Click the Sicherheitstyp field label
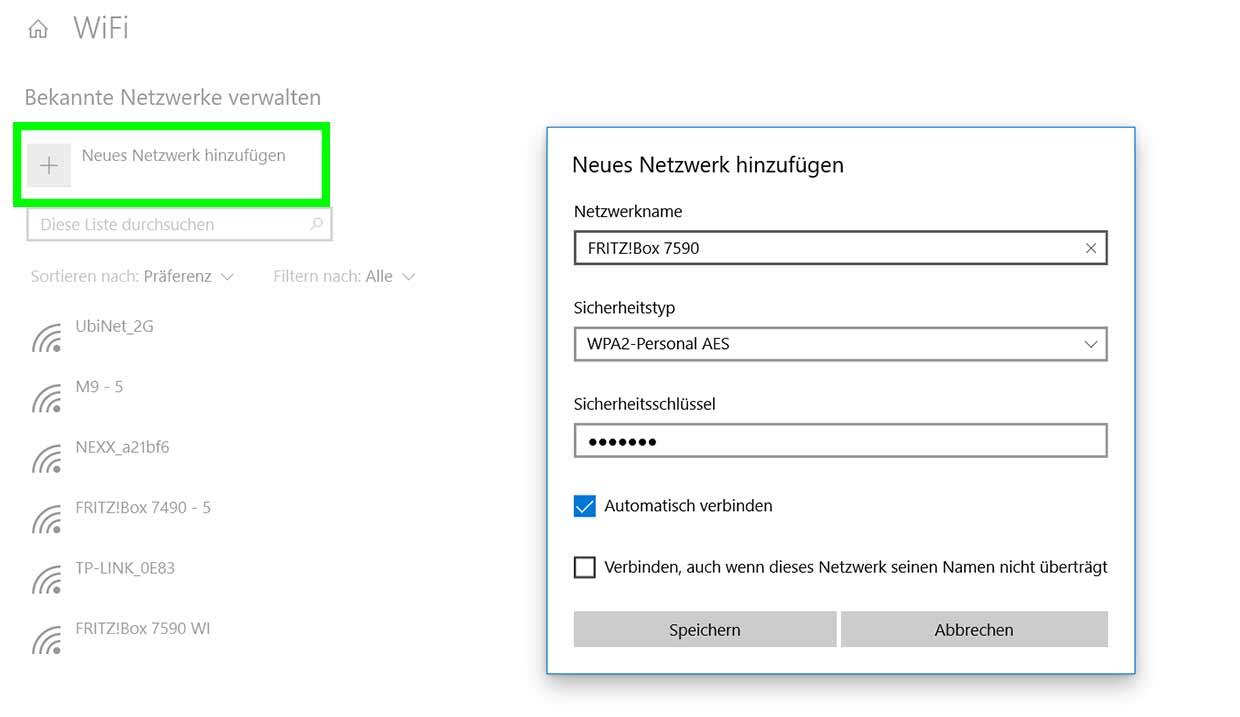Screen dimensions: 1240x717 [x=625, y=308]
